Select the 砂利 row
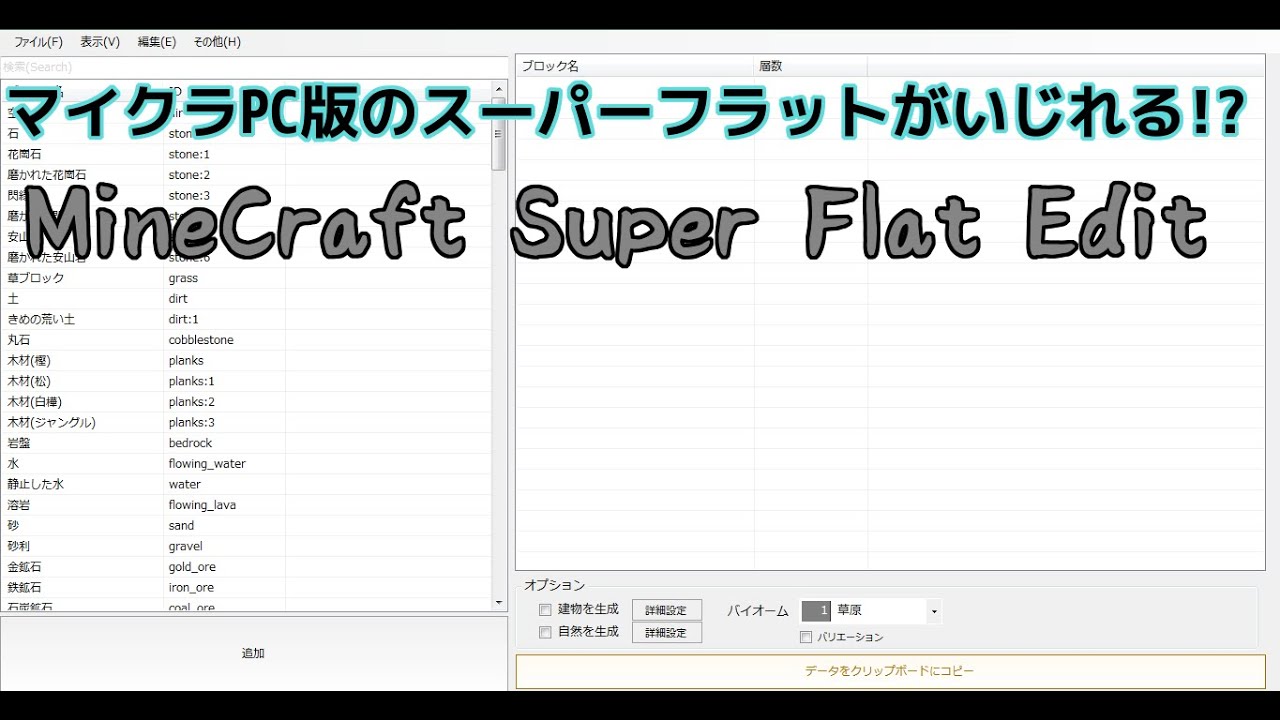This screenshot has width=1280, height=720. click(x=246, y=546)
